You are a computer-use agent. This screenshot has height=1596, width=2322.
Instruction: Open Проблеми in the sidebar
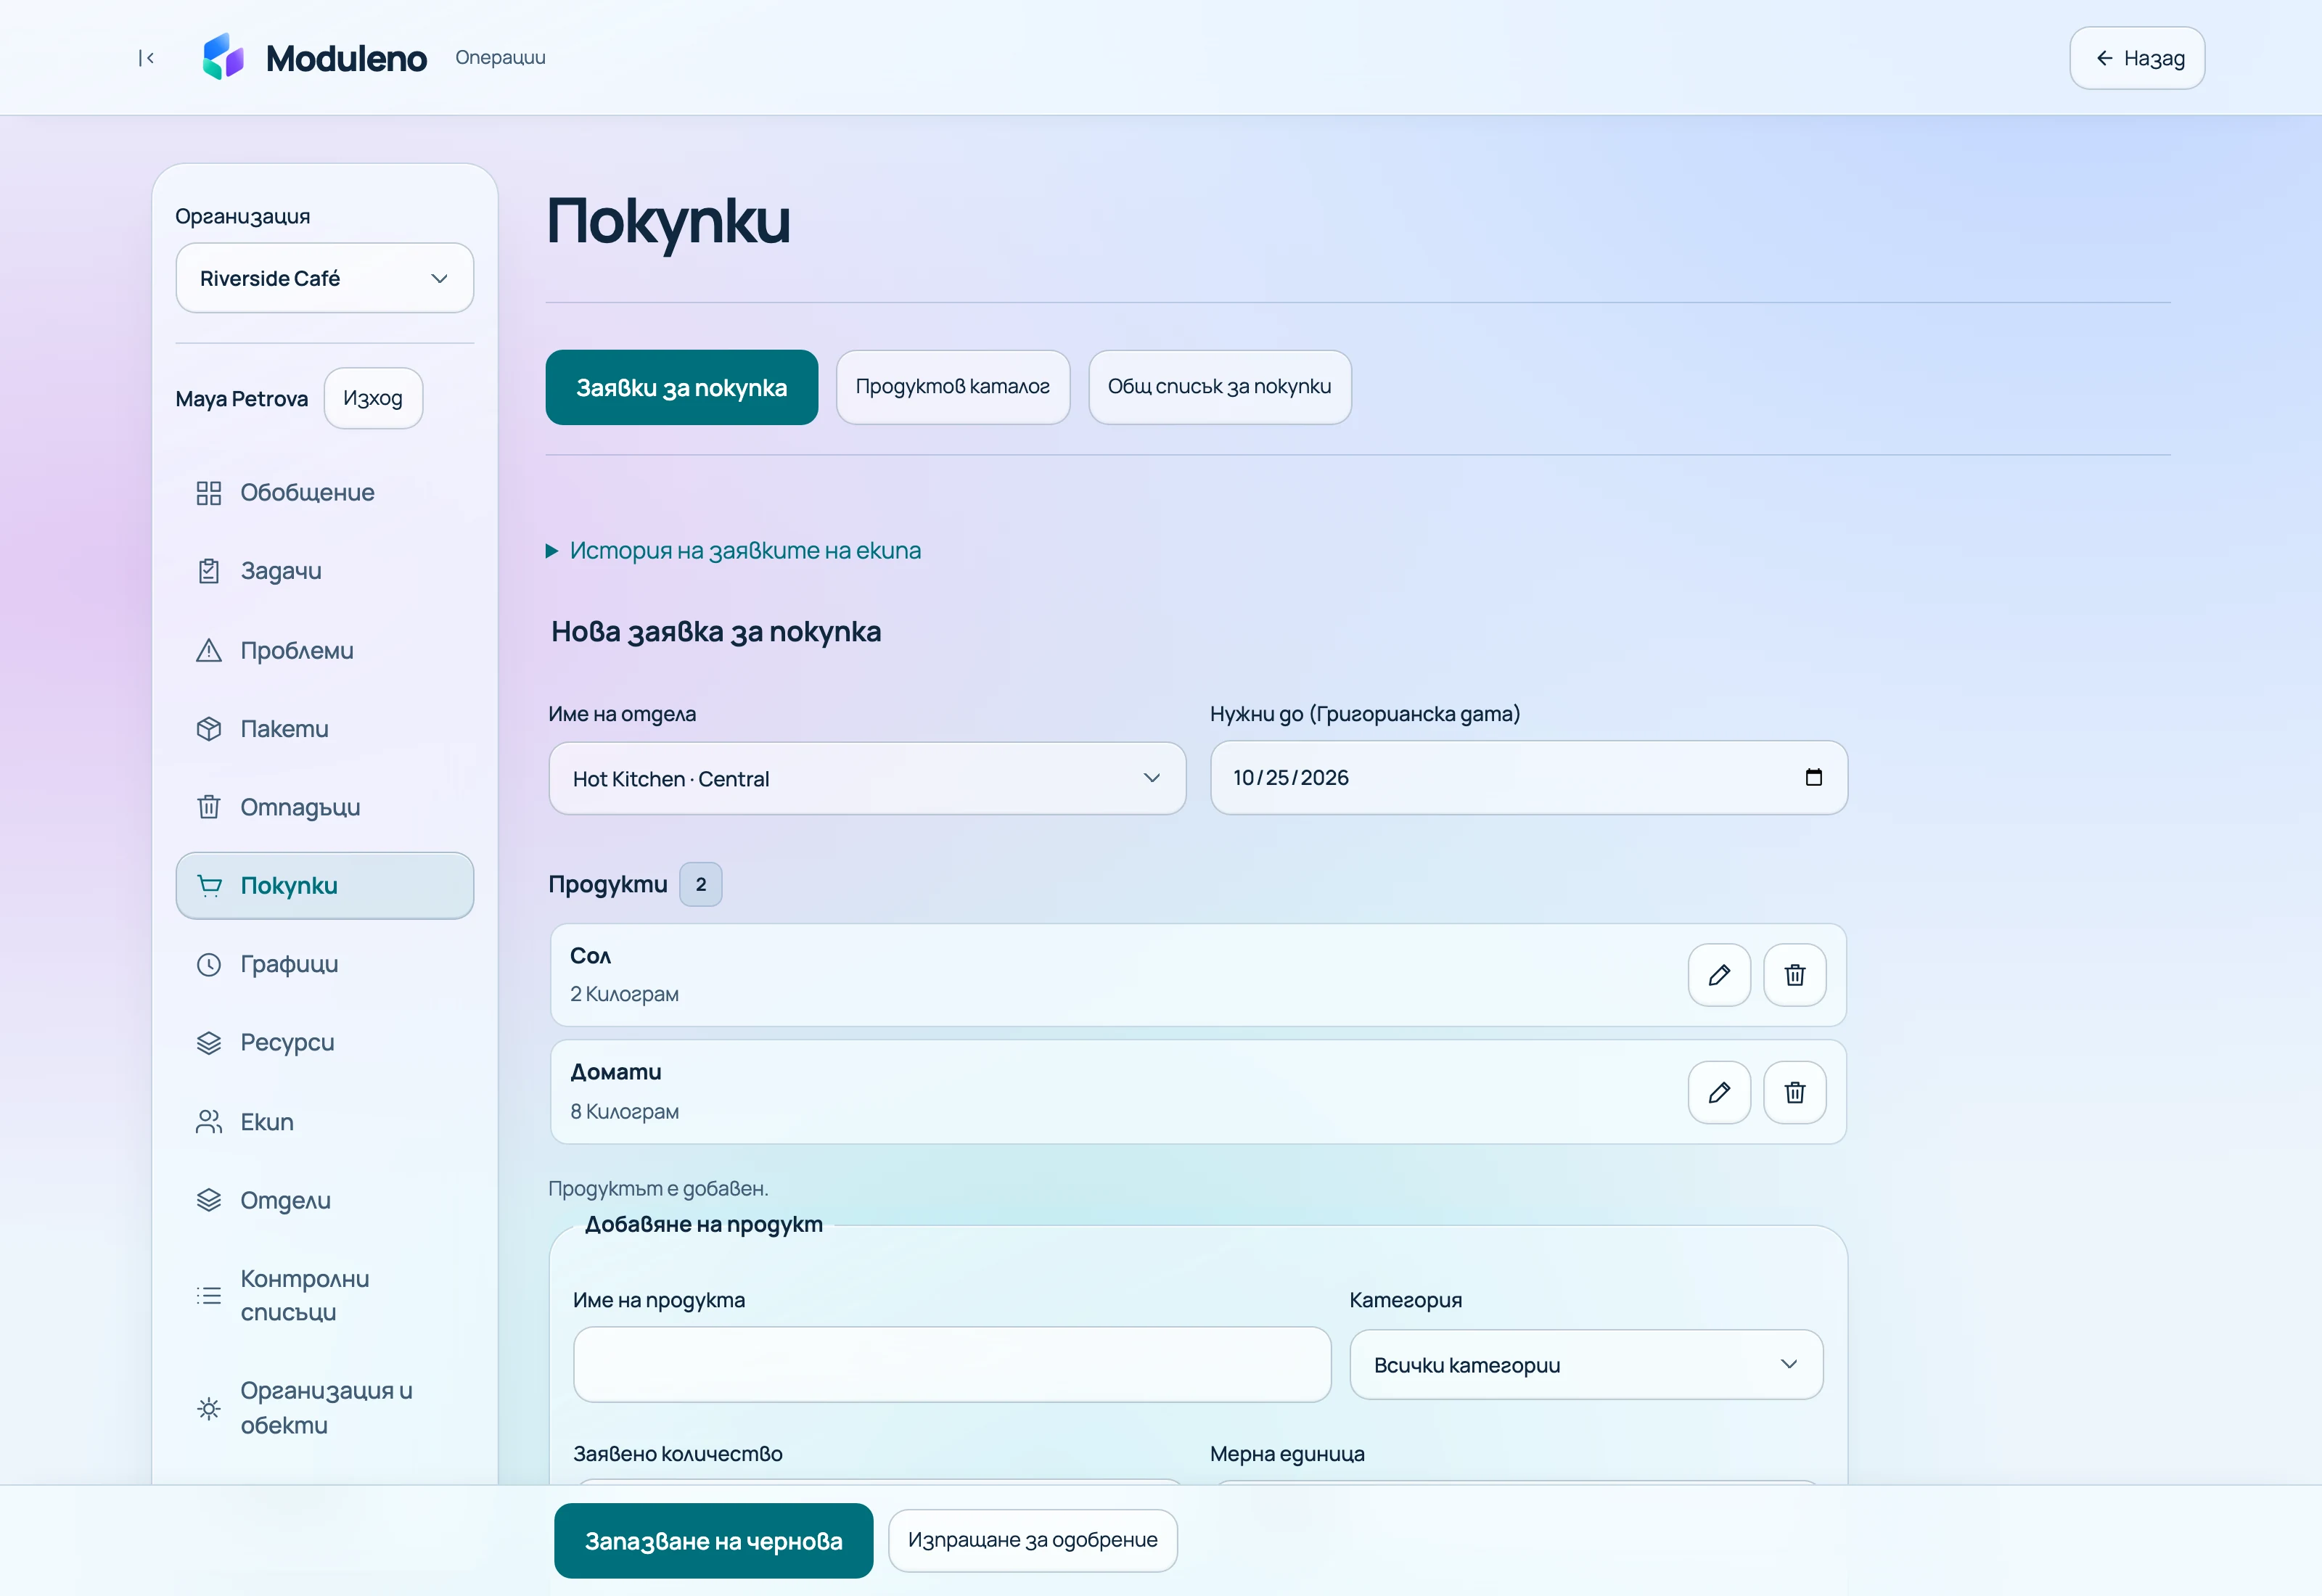click(324, 650)
